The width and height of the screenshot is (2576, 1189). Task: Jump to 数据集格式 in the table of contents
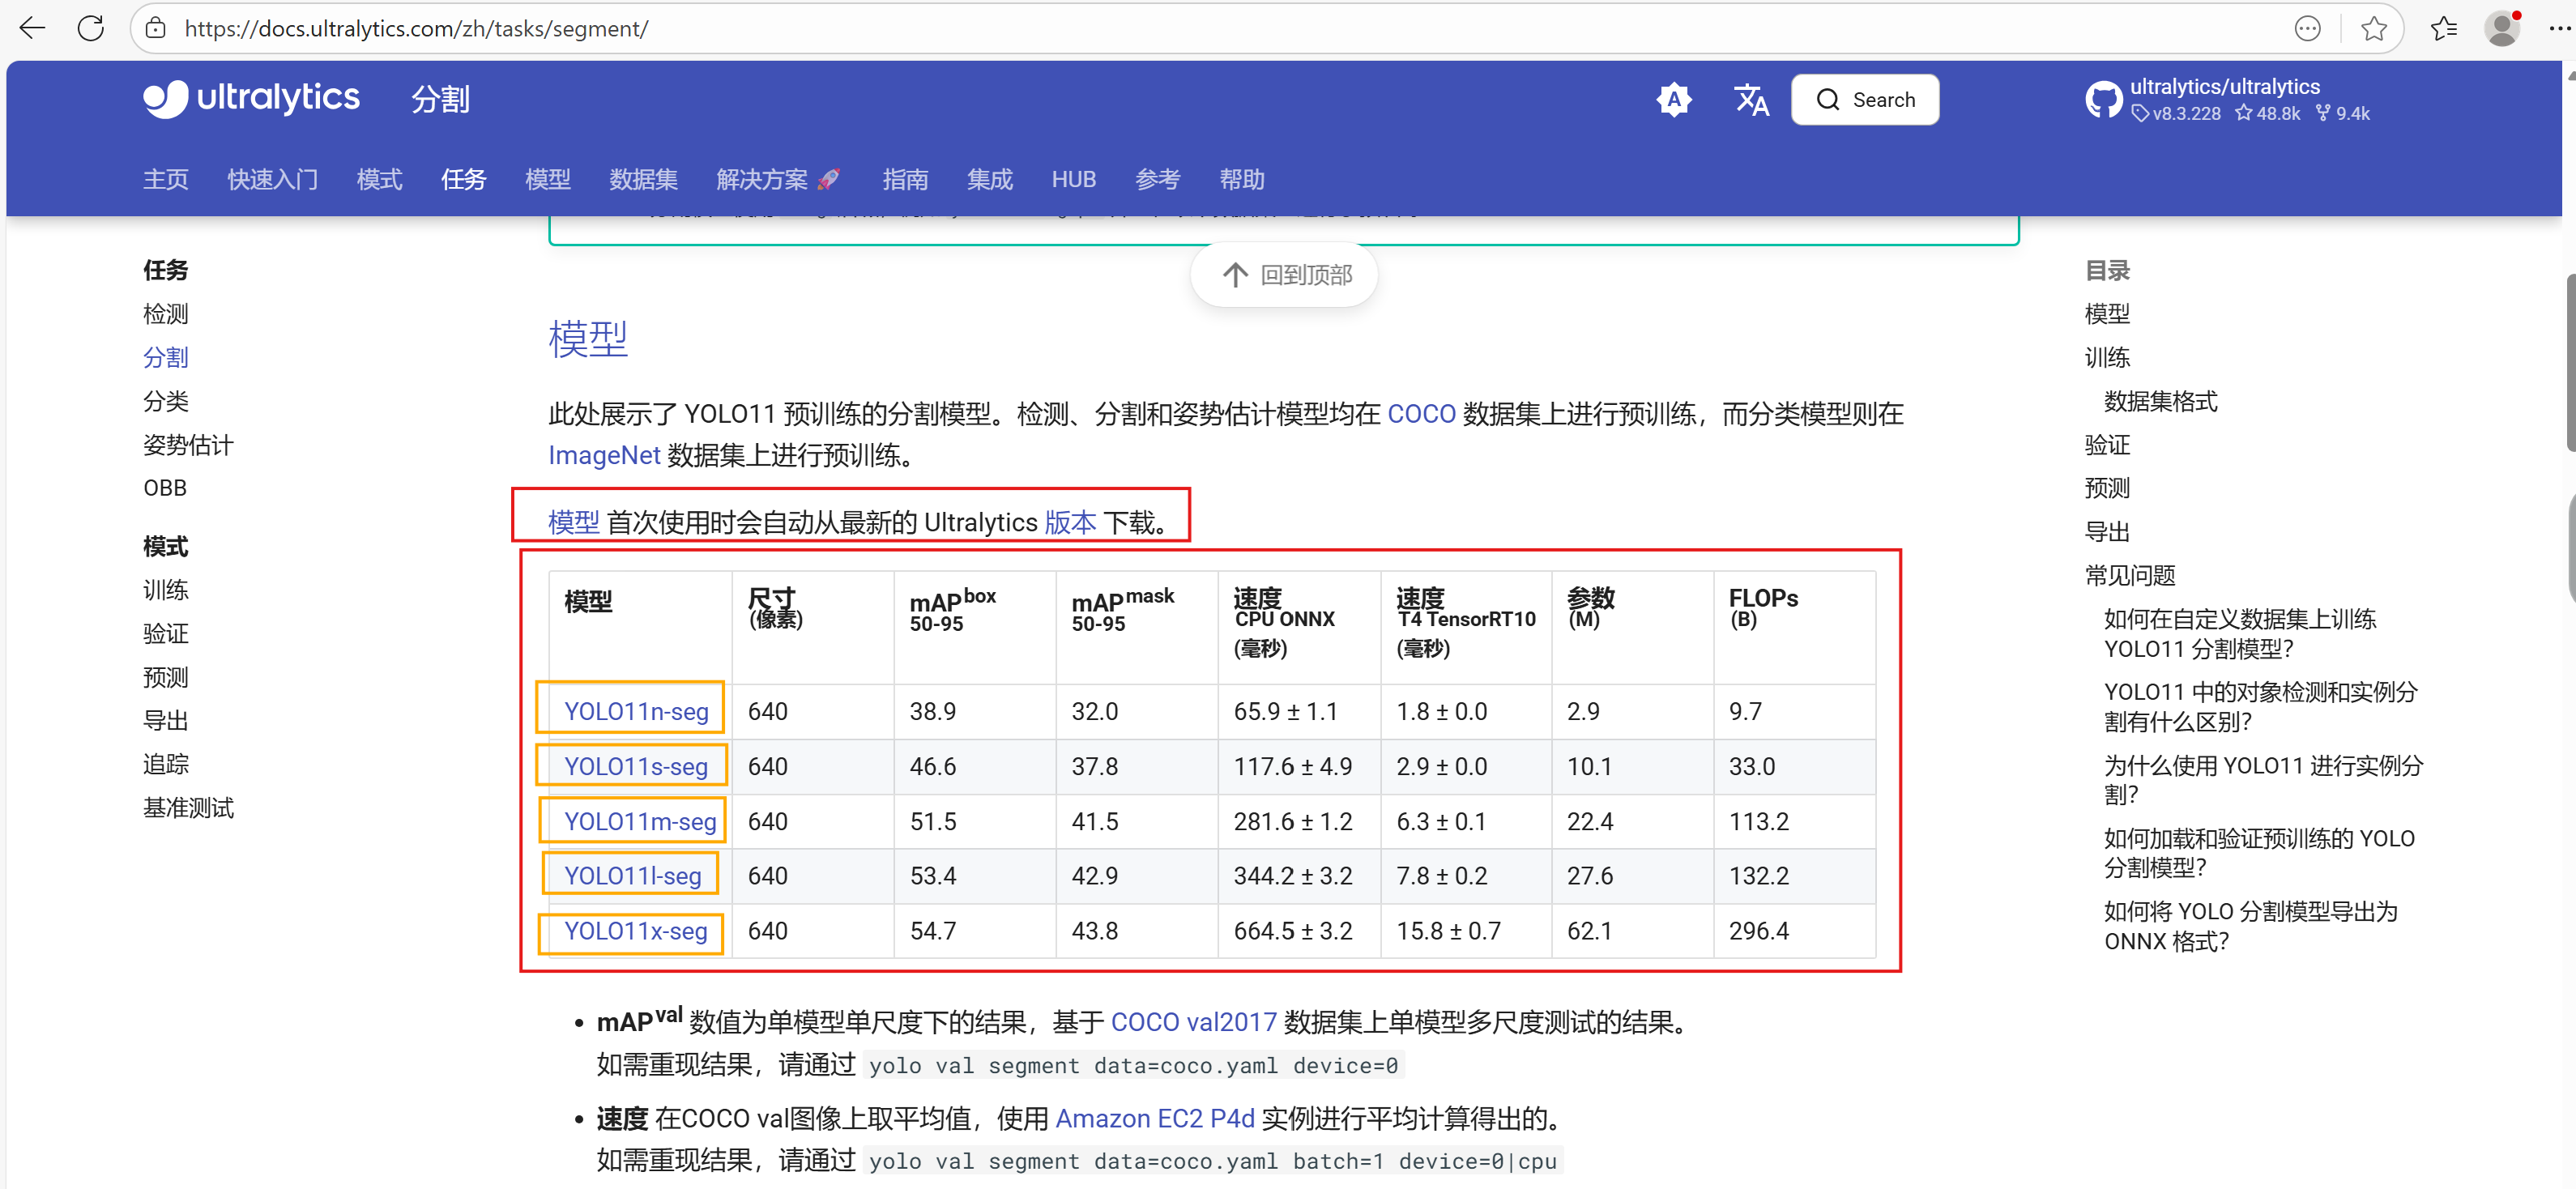tap(2160, 401)
